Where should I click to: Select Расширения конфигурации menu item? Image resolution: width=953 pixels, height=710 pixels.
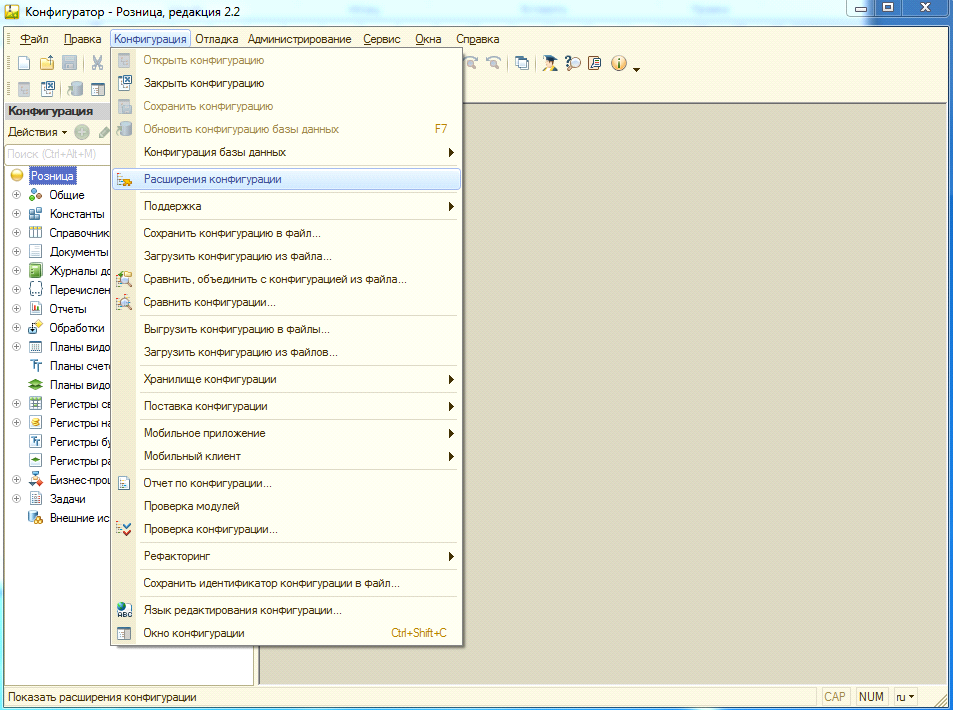click(x=286, y=179)
